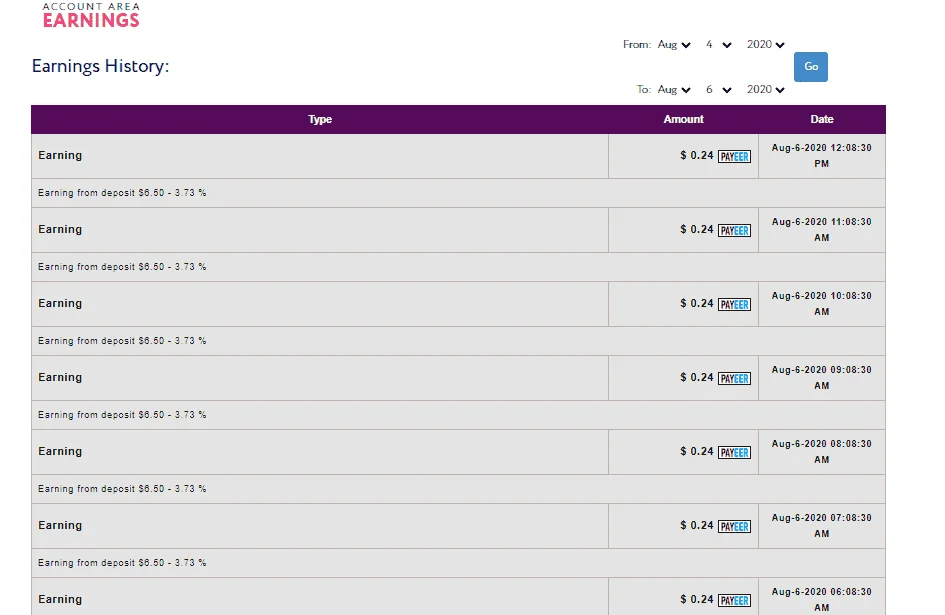Screen dimensions: 945x615
Task: Click Payeer icon in 08:08:30 AM row
Action: pyautogui.click(x=734, y=453)
